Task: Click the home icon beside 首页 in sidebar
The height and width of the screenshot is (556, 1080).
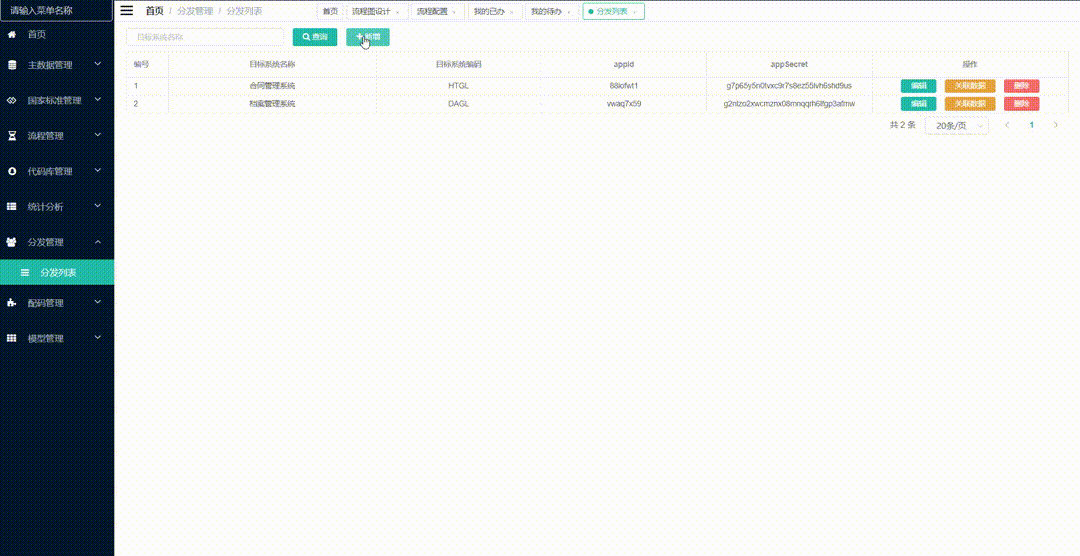Action: coord(12,34)
